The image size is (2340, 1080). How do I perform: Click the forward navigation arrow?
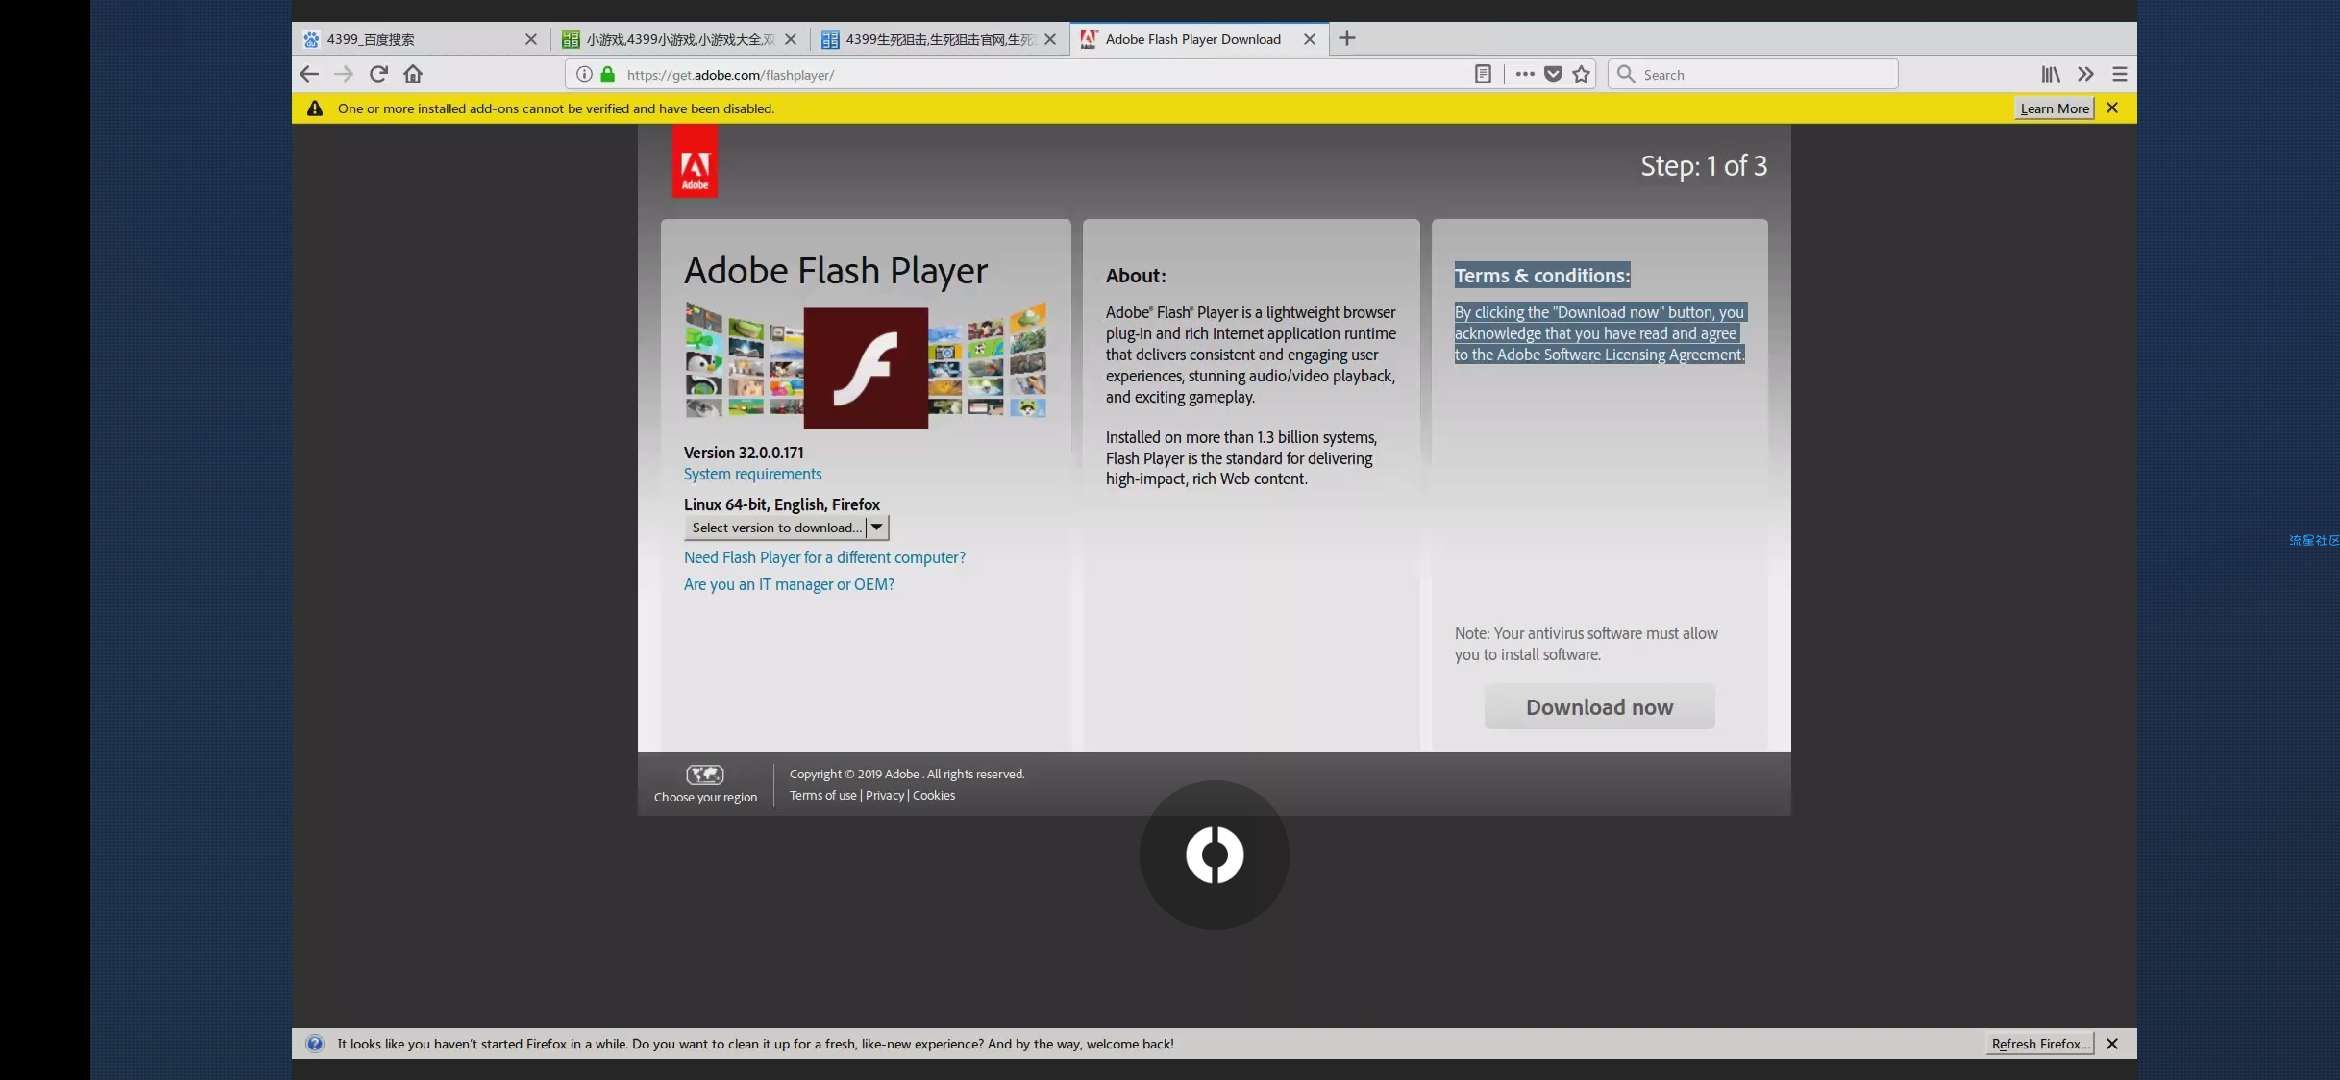343,74
